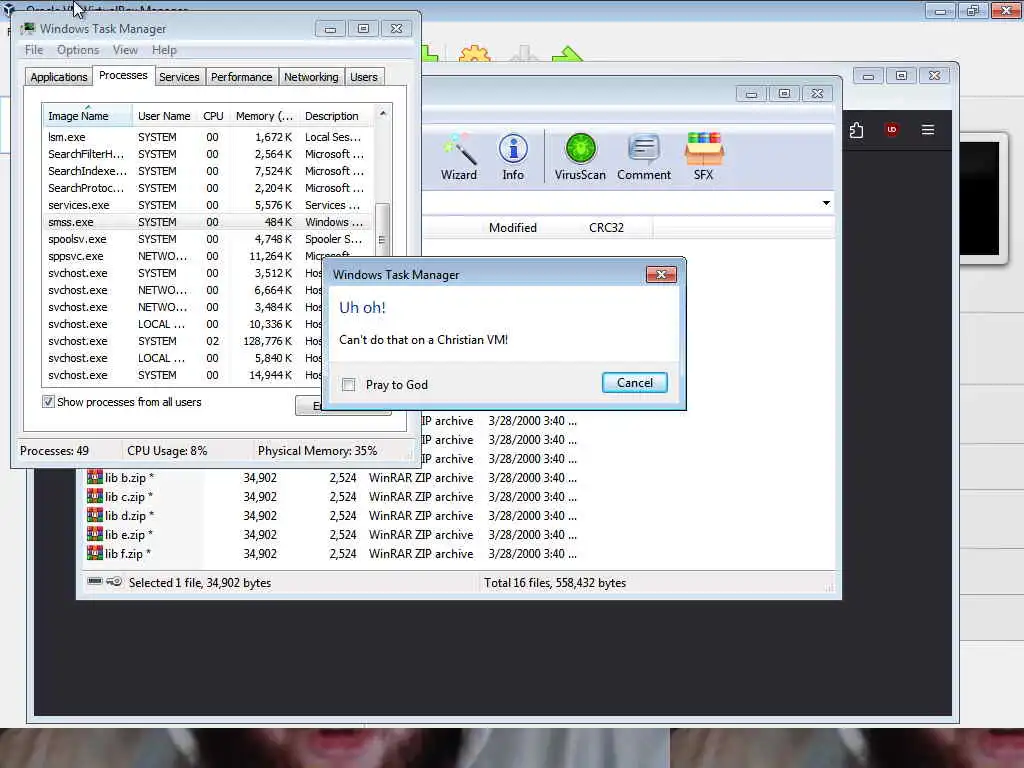Select the sppsvc.exe process

point(208,256)
